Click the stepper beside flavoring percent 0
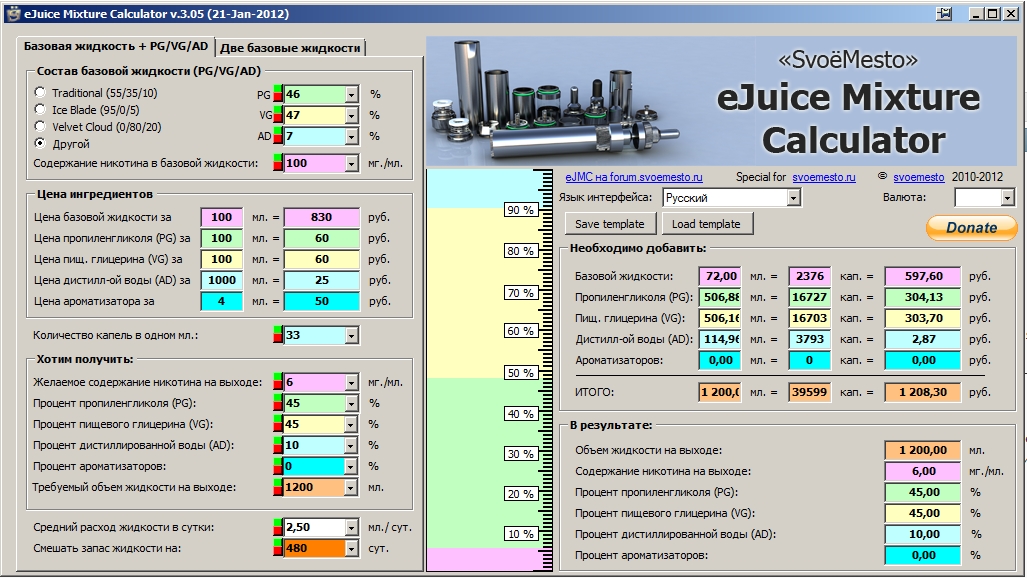The height and width of the screenshot is (578, 1027). click(x=278, y=466)
